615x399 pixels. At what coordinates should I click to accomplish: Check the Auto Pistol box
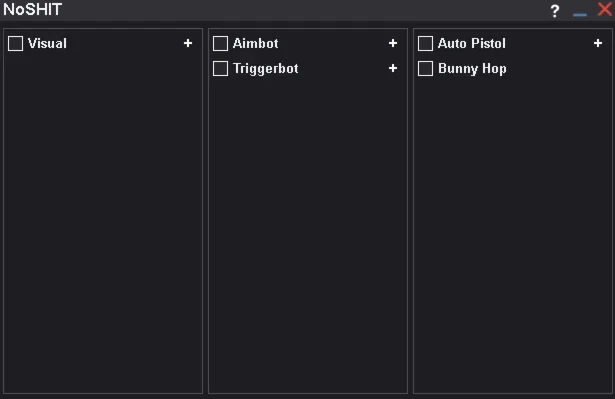pyautogui.click(x=426, y=43)
